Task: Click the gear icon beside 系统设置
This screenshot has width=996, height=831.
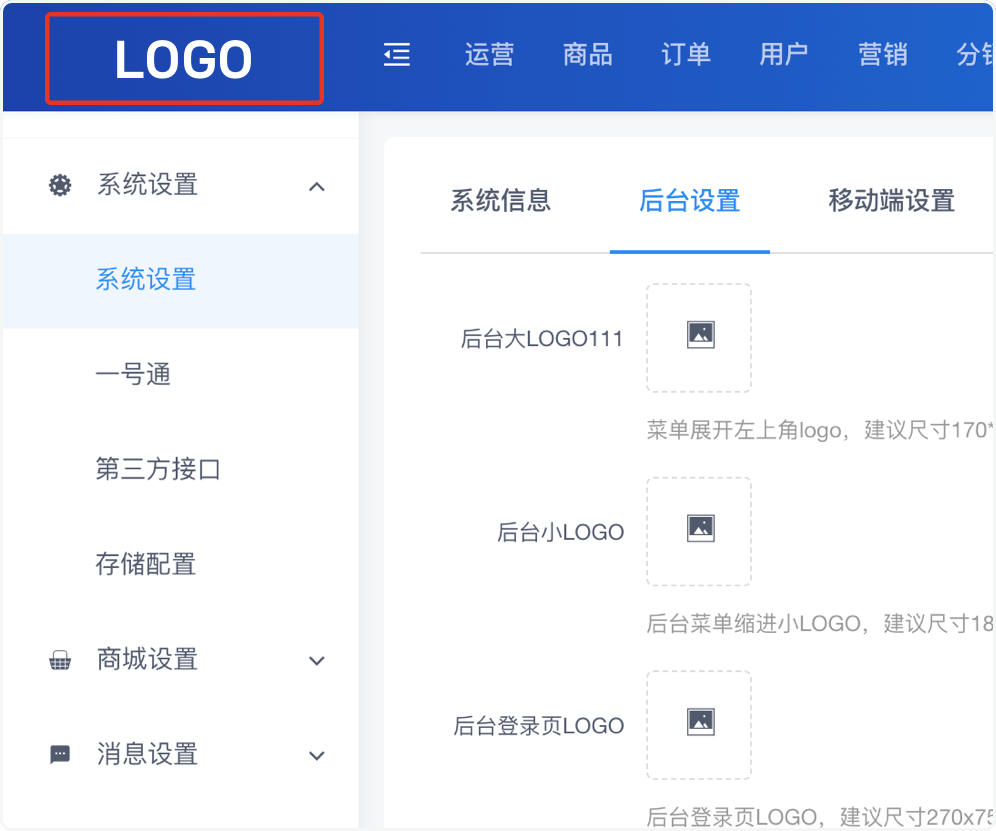Action: point(60,185)
